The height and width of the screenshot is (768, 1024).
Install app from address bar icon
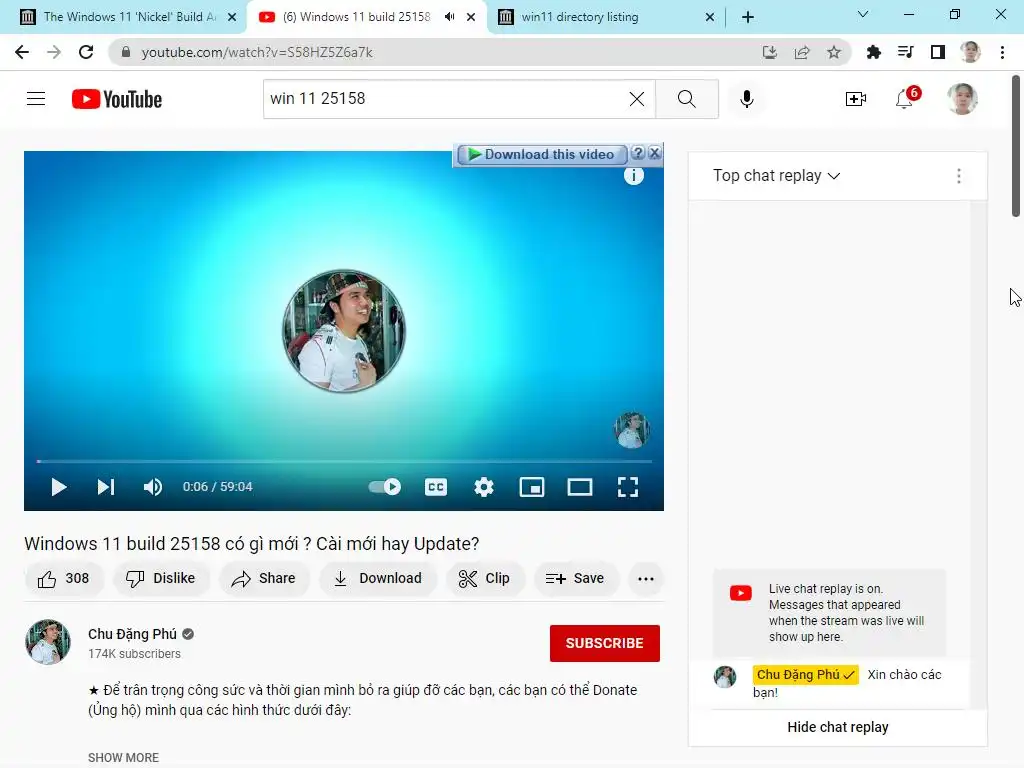(x=770, y=52)
